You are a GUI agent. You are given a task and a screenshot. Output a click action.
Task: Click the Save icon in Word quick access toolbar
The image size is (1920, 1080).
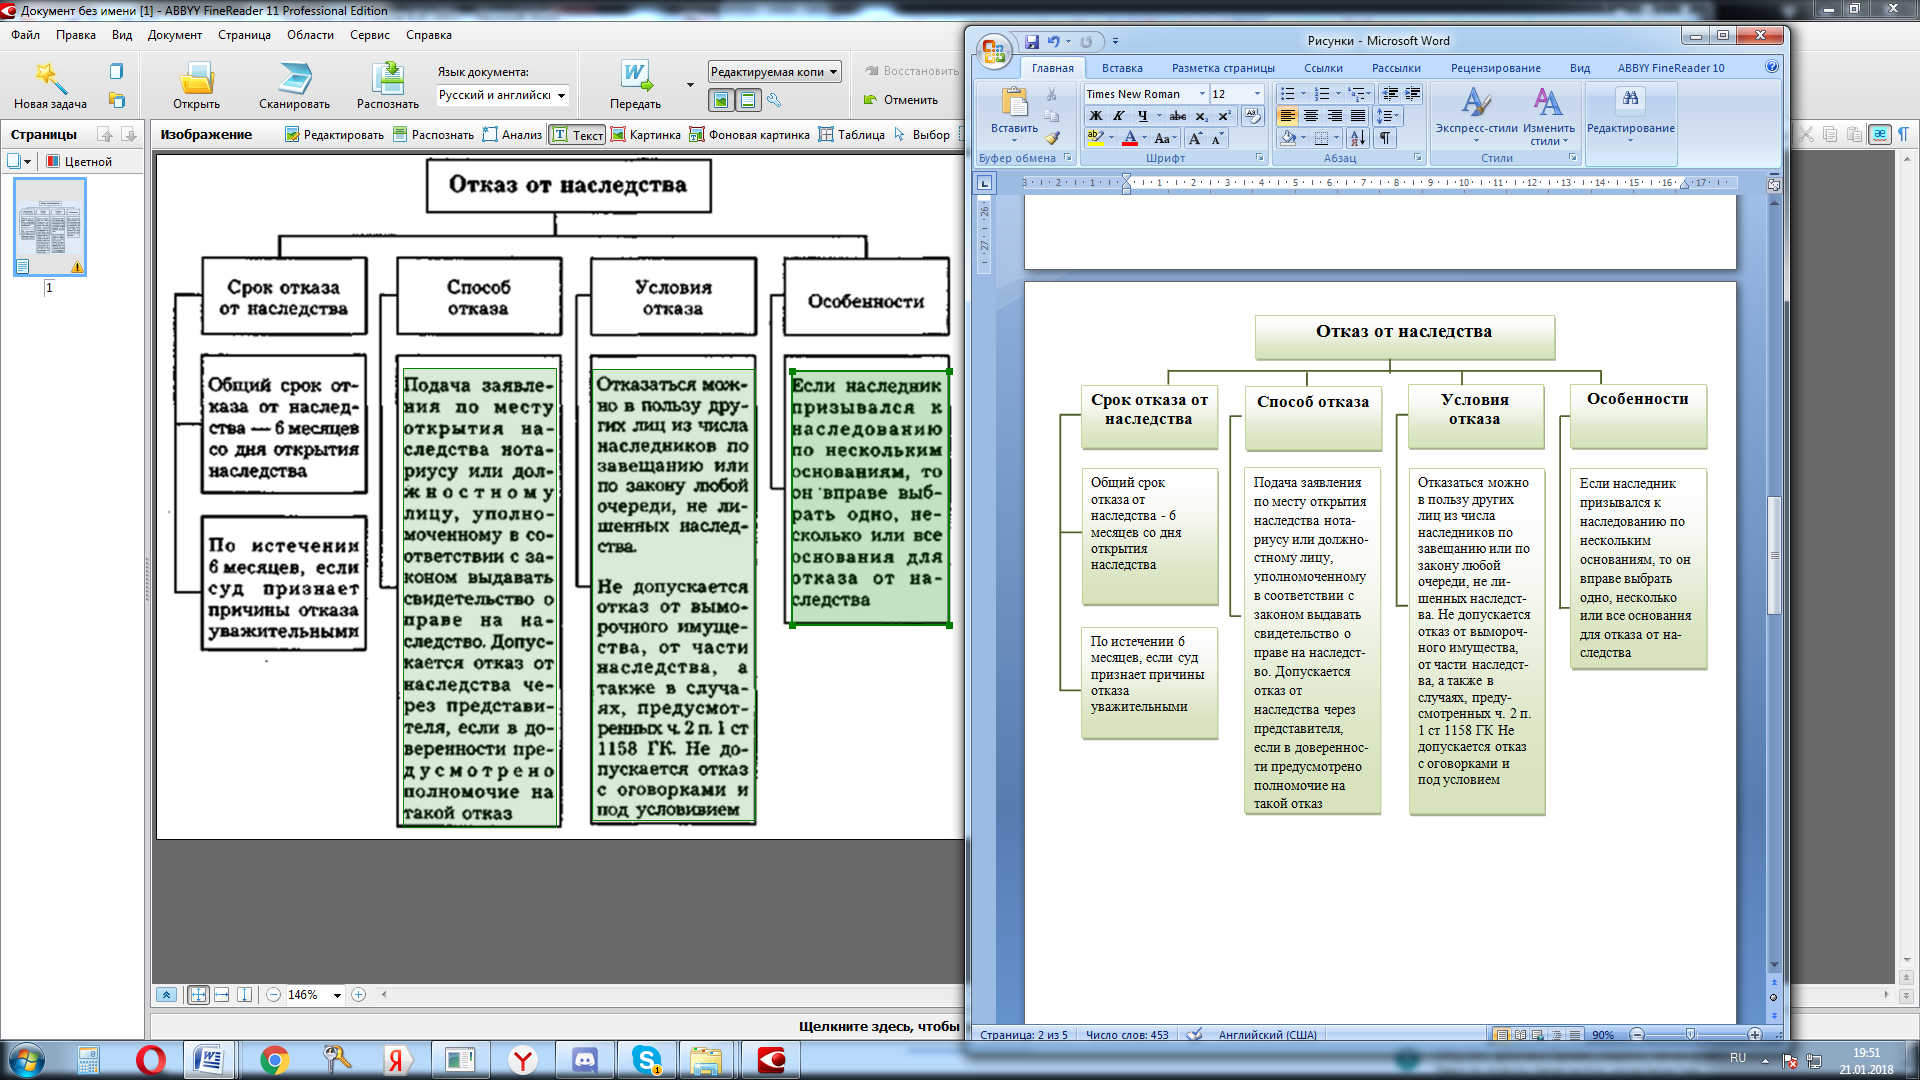click(x=1032, y=42)
